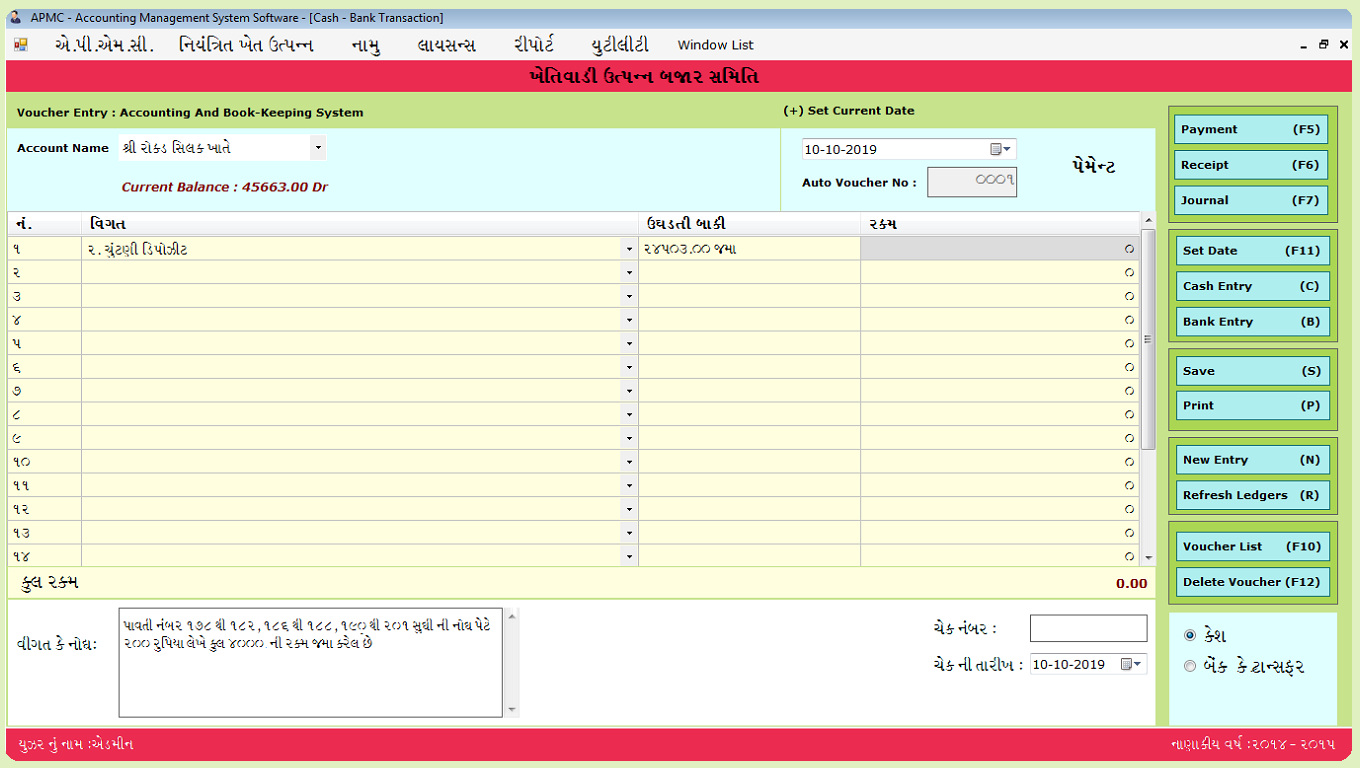Screen dimensions: 1360x768
Task: Open the ledger dropdown in row ૧ showing ચૂંટણી ડિપોઝીટ
Action: point(629,247)
